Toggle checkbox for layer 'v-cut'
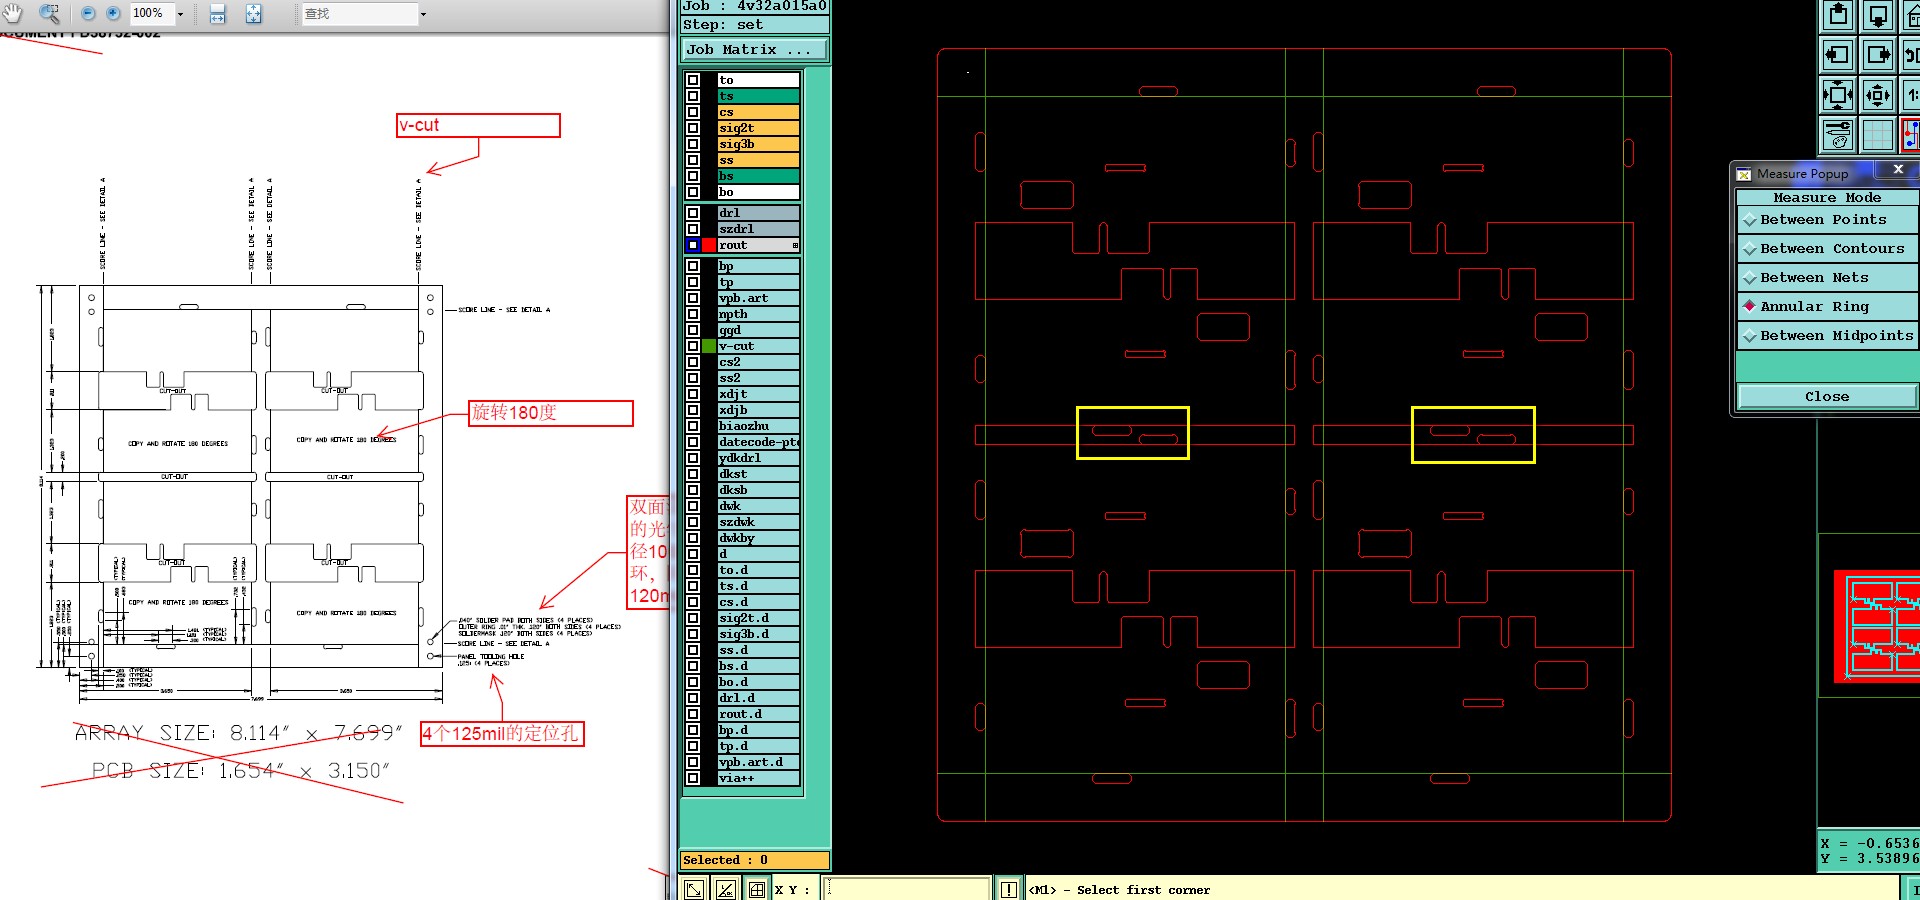1920x900 pixels. pyautogui.click(x=692, y=346)
